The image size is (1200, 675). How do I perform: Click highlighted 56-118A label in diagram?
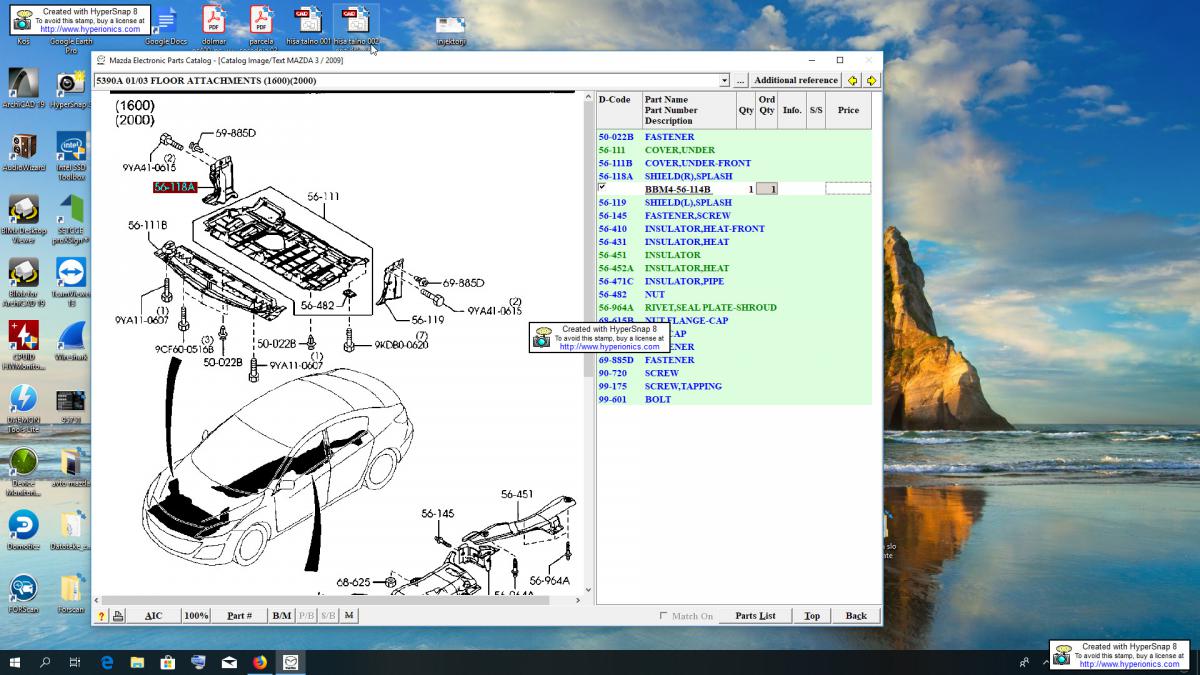pyautogui.click(x=175, y=187)
